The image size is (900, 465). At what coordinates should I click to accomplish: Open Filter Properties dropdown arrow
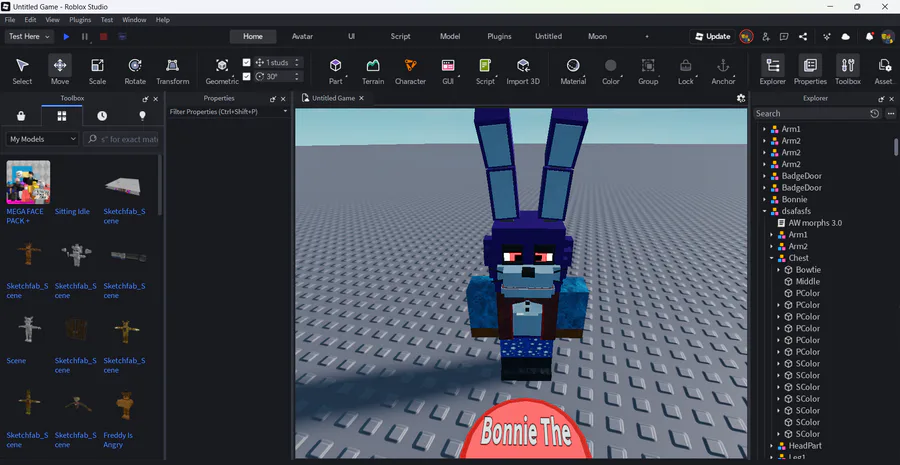[x=285, y=111]
